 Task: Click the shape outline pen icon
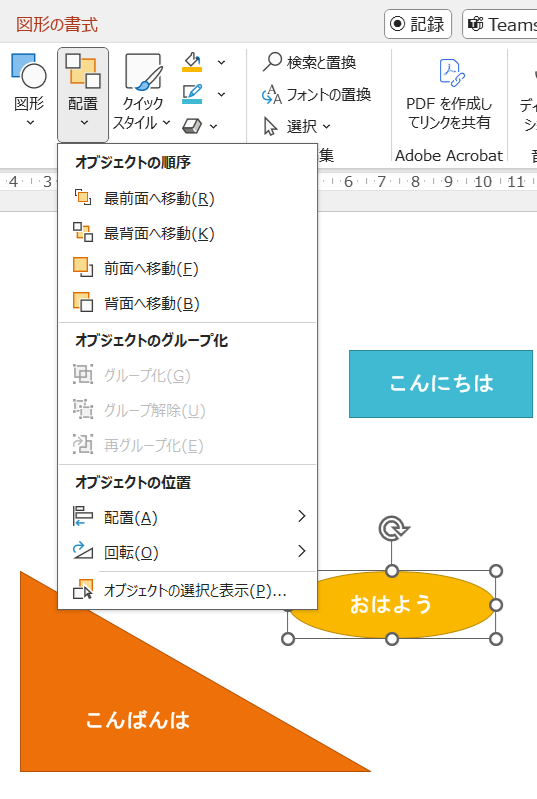pos(192,94)
